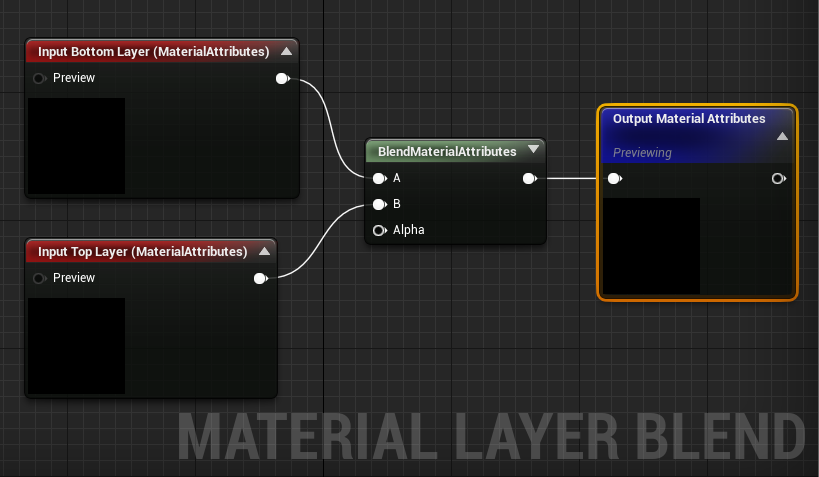819x477 pixels.
Task: Select the Input Bottom Layer node title
Action: (154, 52)
